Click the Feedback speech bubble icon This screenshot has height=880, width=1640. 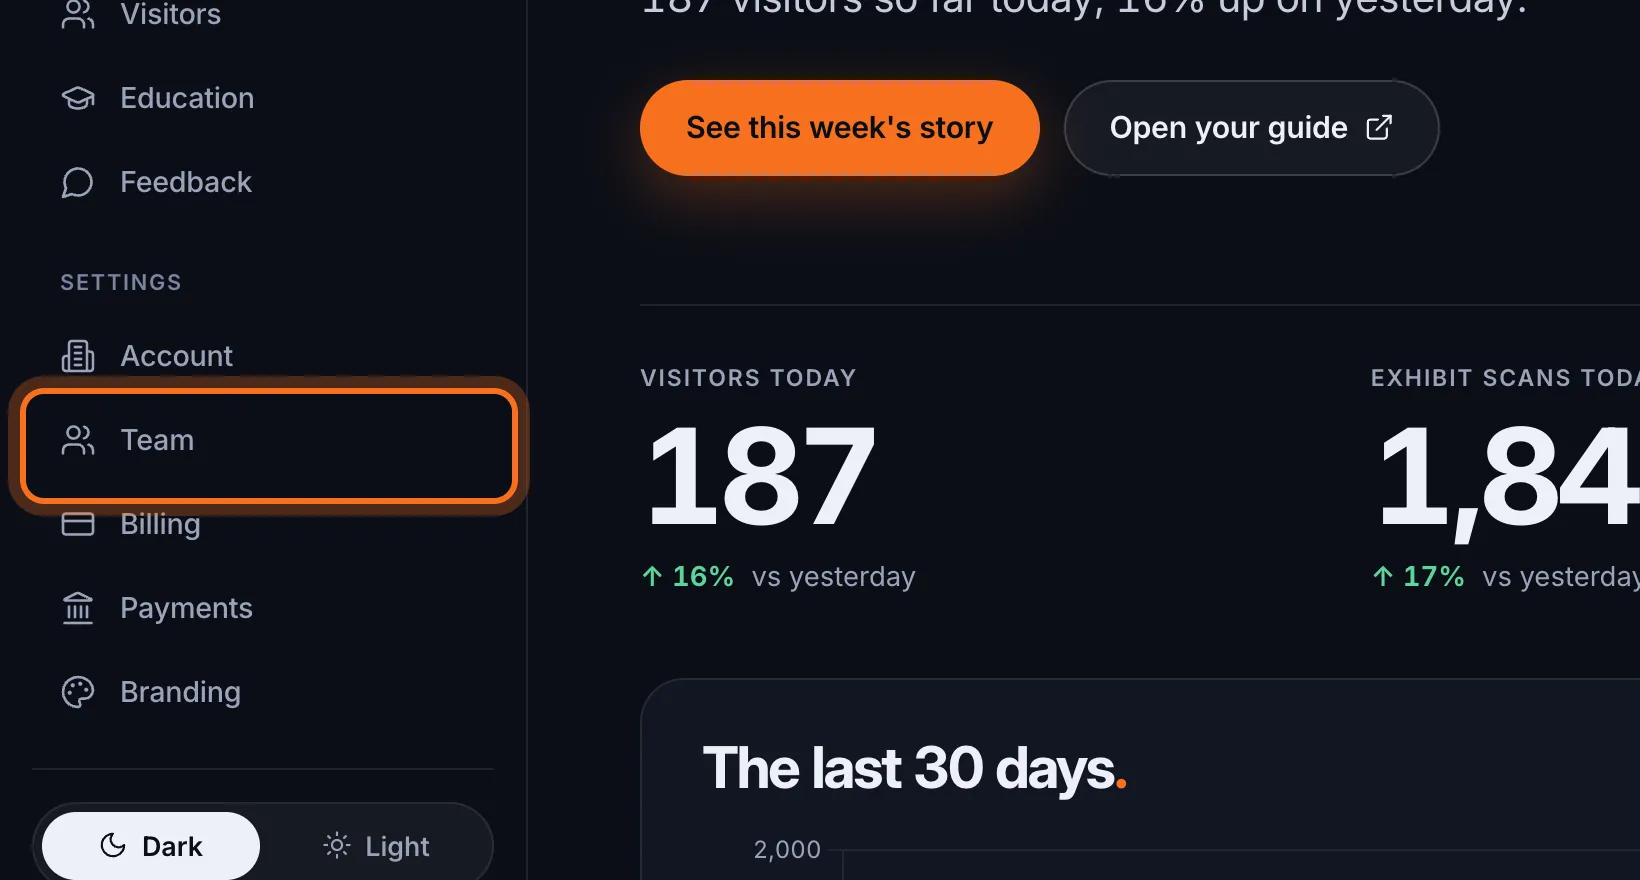coord(78,182)
